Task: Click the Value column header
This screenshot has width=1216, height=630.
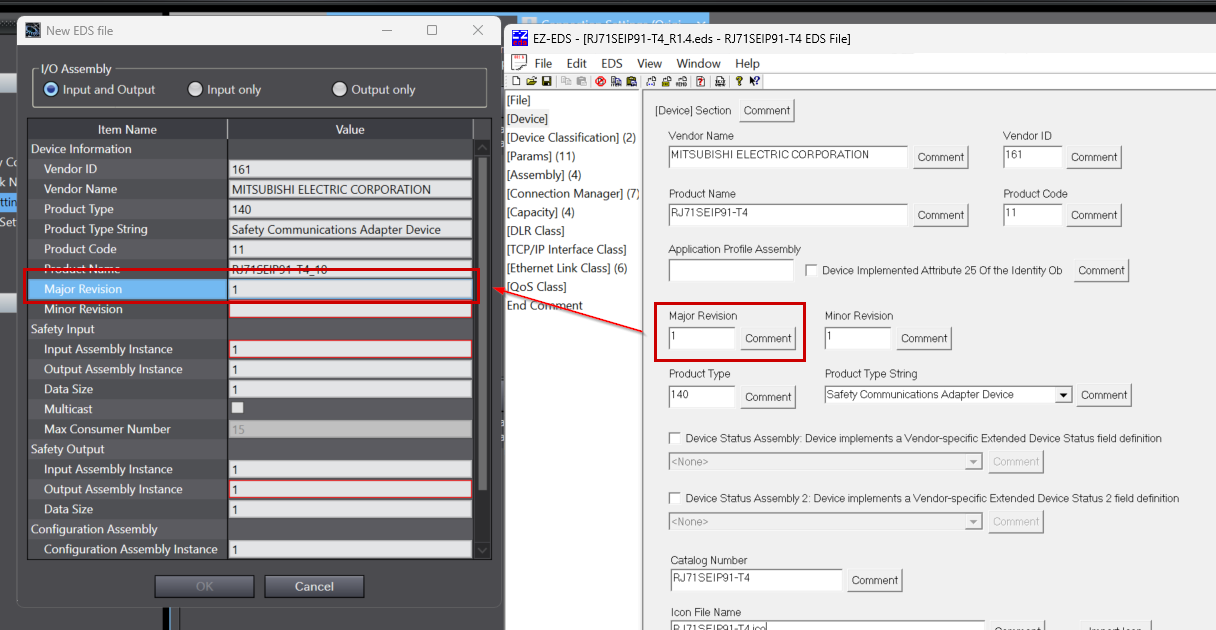Action: click(350, 129)
